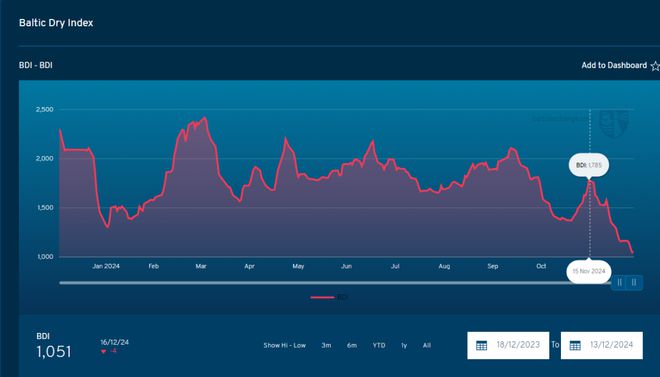Toggle Show Hi - Low option

(x=285, y=345)
